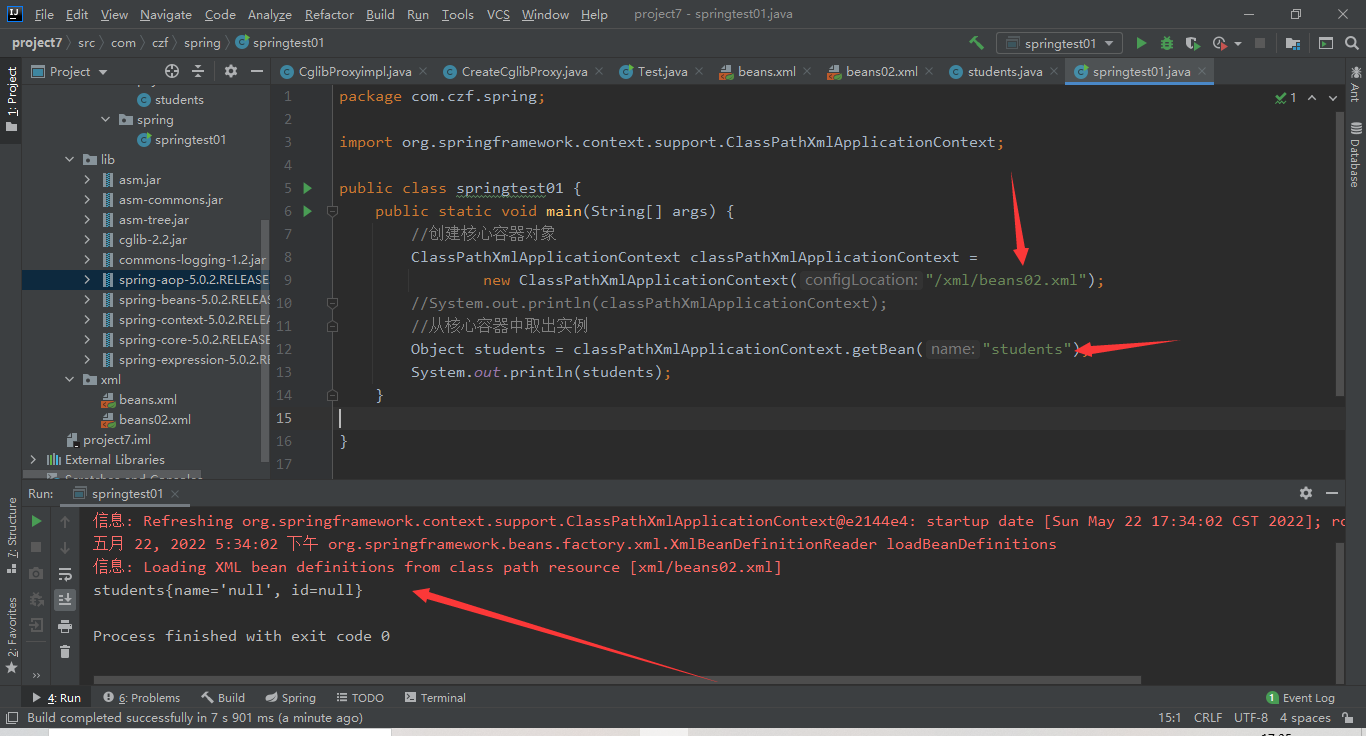The image size is (1366, 736).
Task: Debug springtest01 with the bug icon
Action: [1167, 43]
